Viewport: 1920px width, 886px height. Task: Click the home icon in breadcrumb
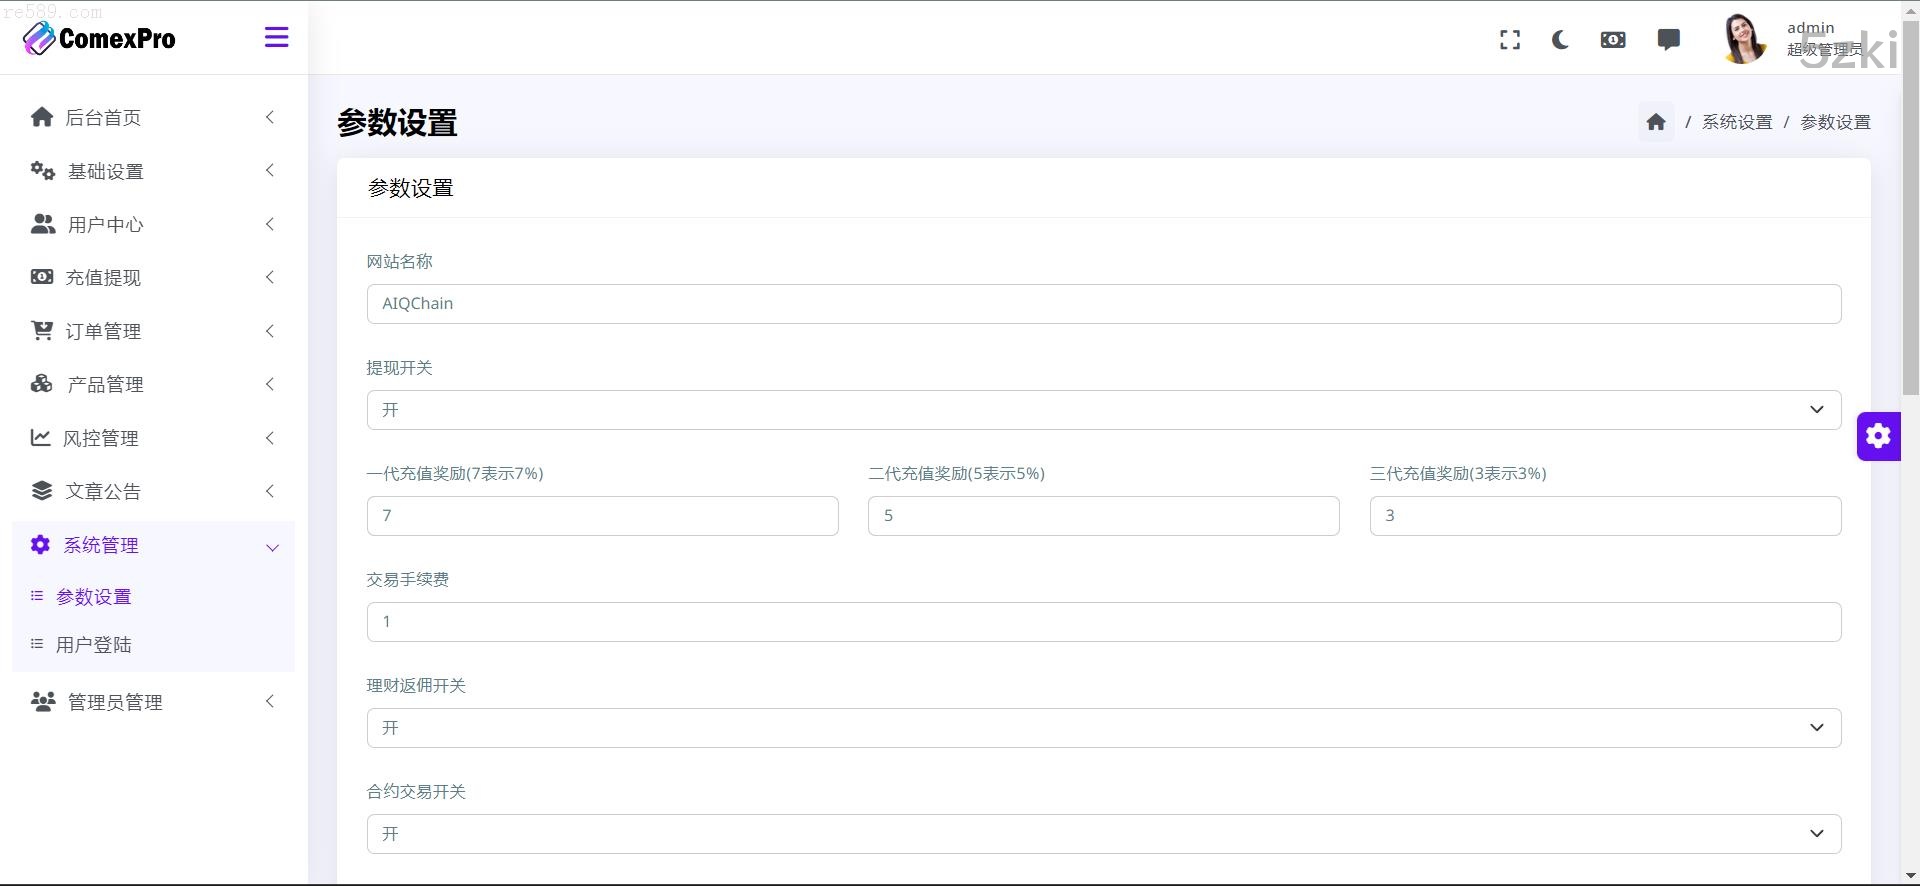[x=1656, y=122]
